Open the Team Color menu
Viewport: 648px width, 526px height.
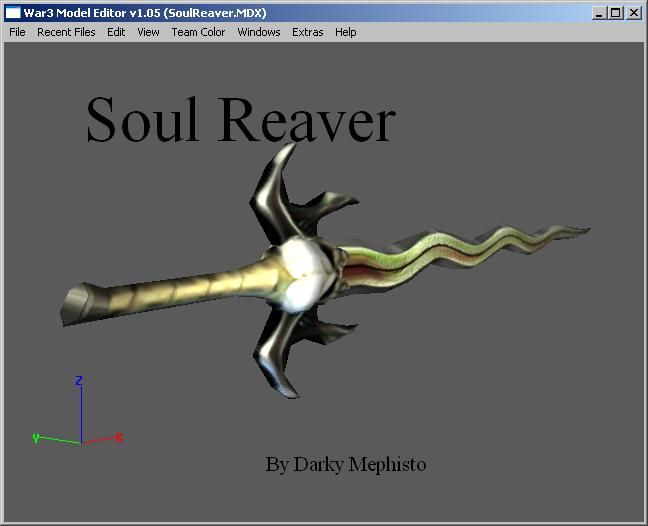tap(198, 32)
